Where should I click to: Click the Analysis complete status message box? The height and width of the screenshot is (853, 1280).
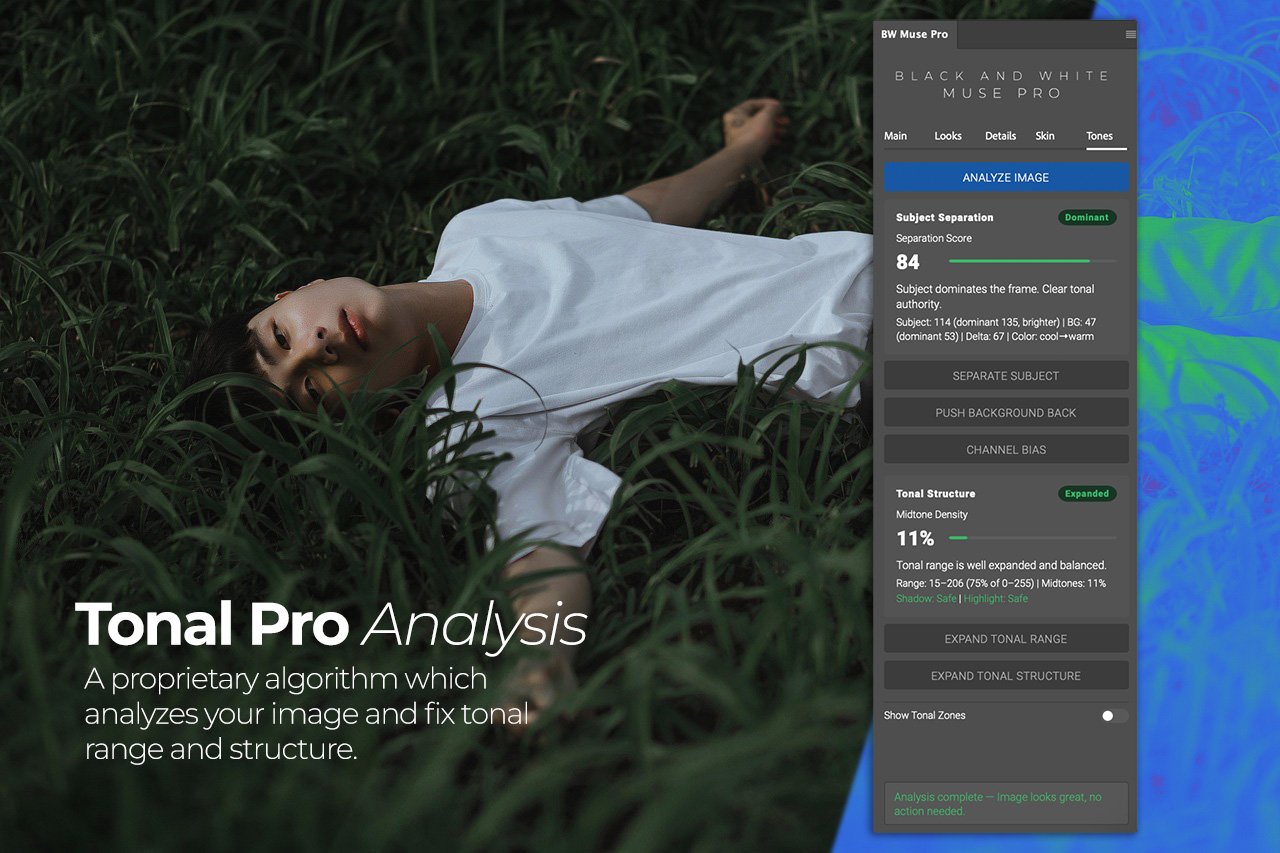click(1006, 804)
